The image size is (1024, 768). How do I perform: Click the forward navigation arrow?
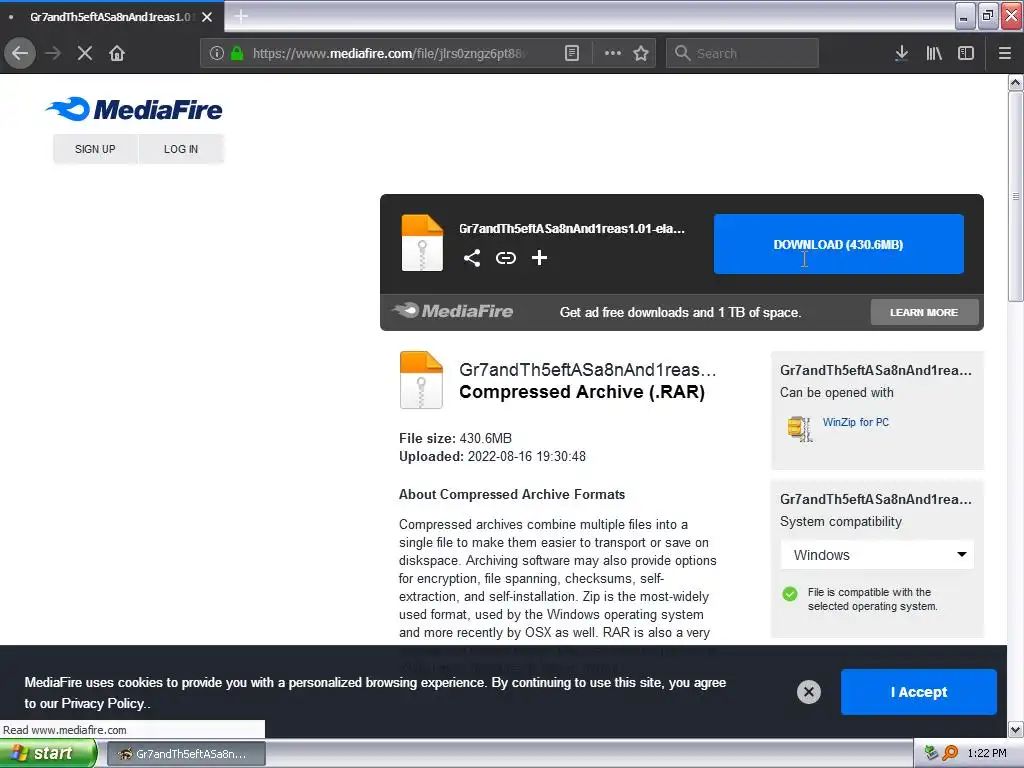(x=53, y=53)
